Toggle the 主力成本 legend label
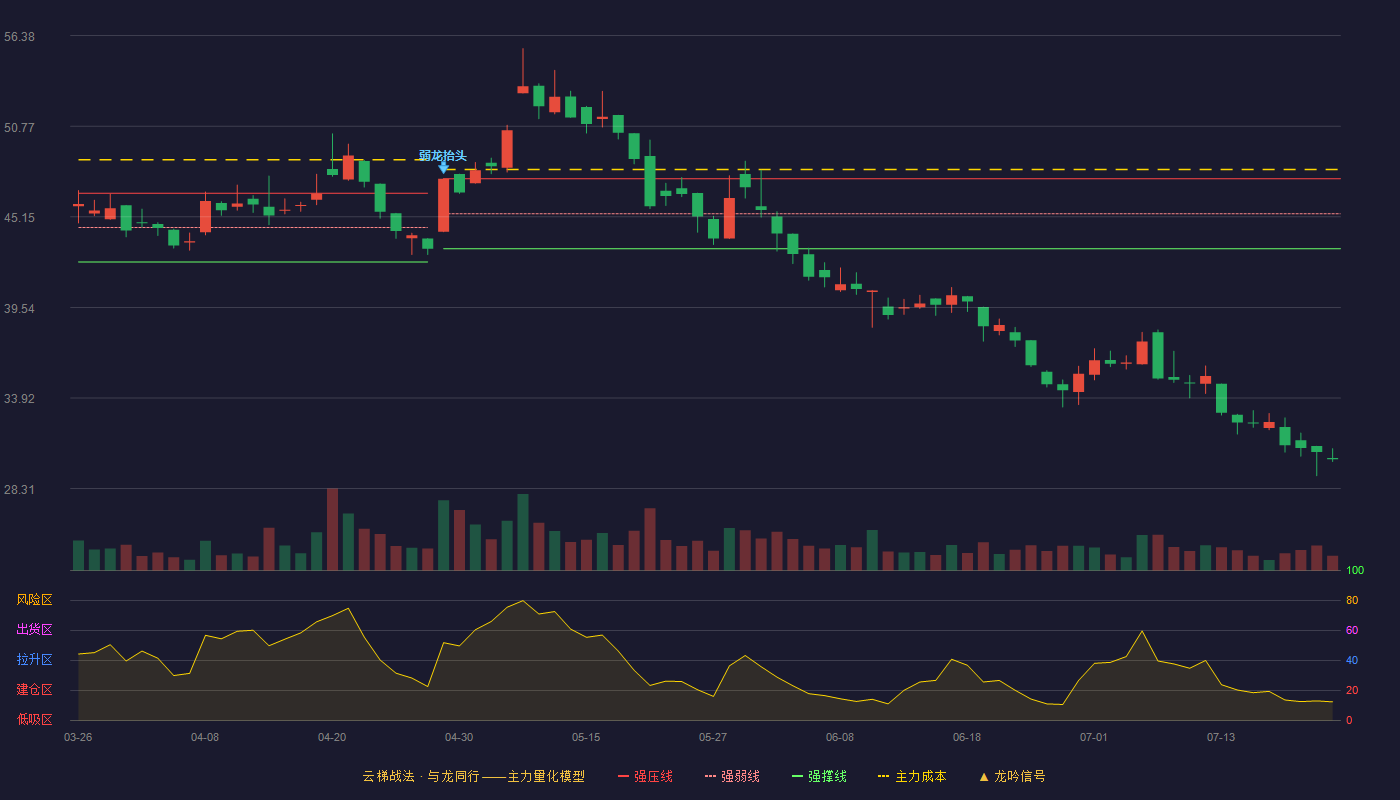This screenshot has width=1400, height=800. (x=921, y=777)
